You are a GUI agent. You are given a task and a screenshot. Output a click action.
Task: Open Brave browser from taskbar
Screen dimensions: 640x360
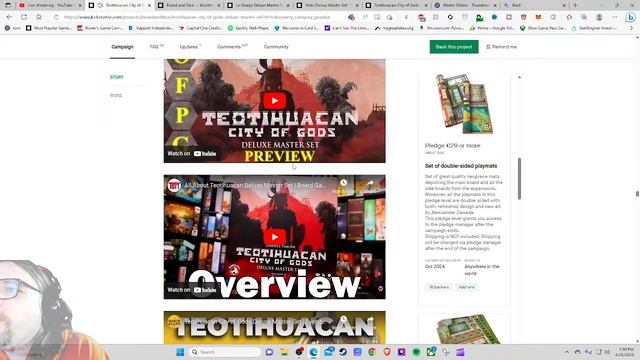pos(387,352)
